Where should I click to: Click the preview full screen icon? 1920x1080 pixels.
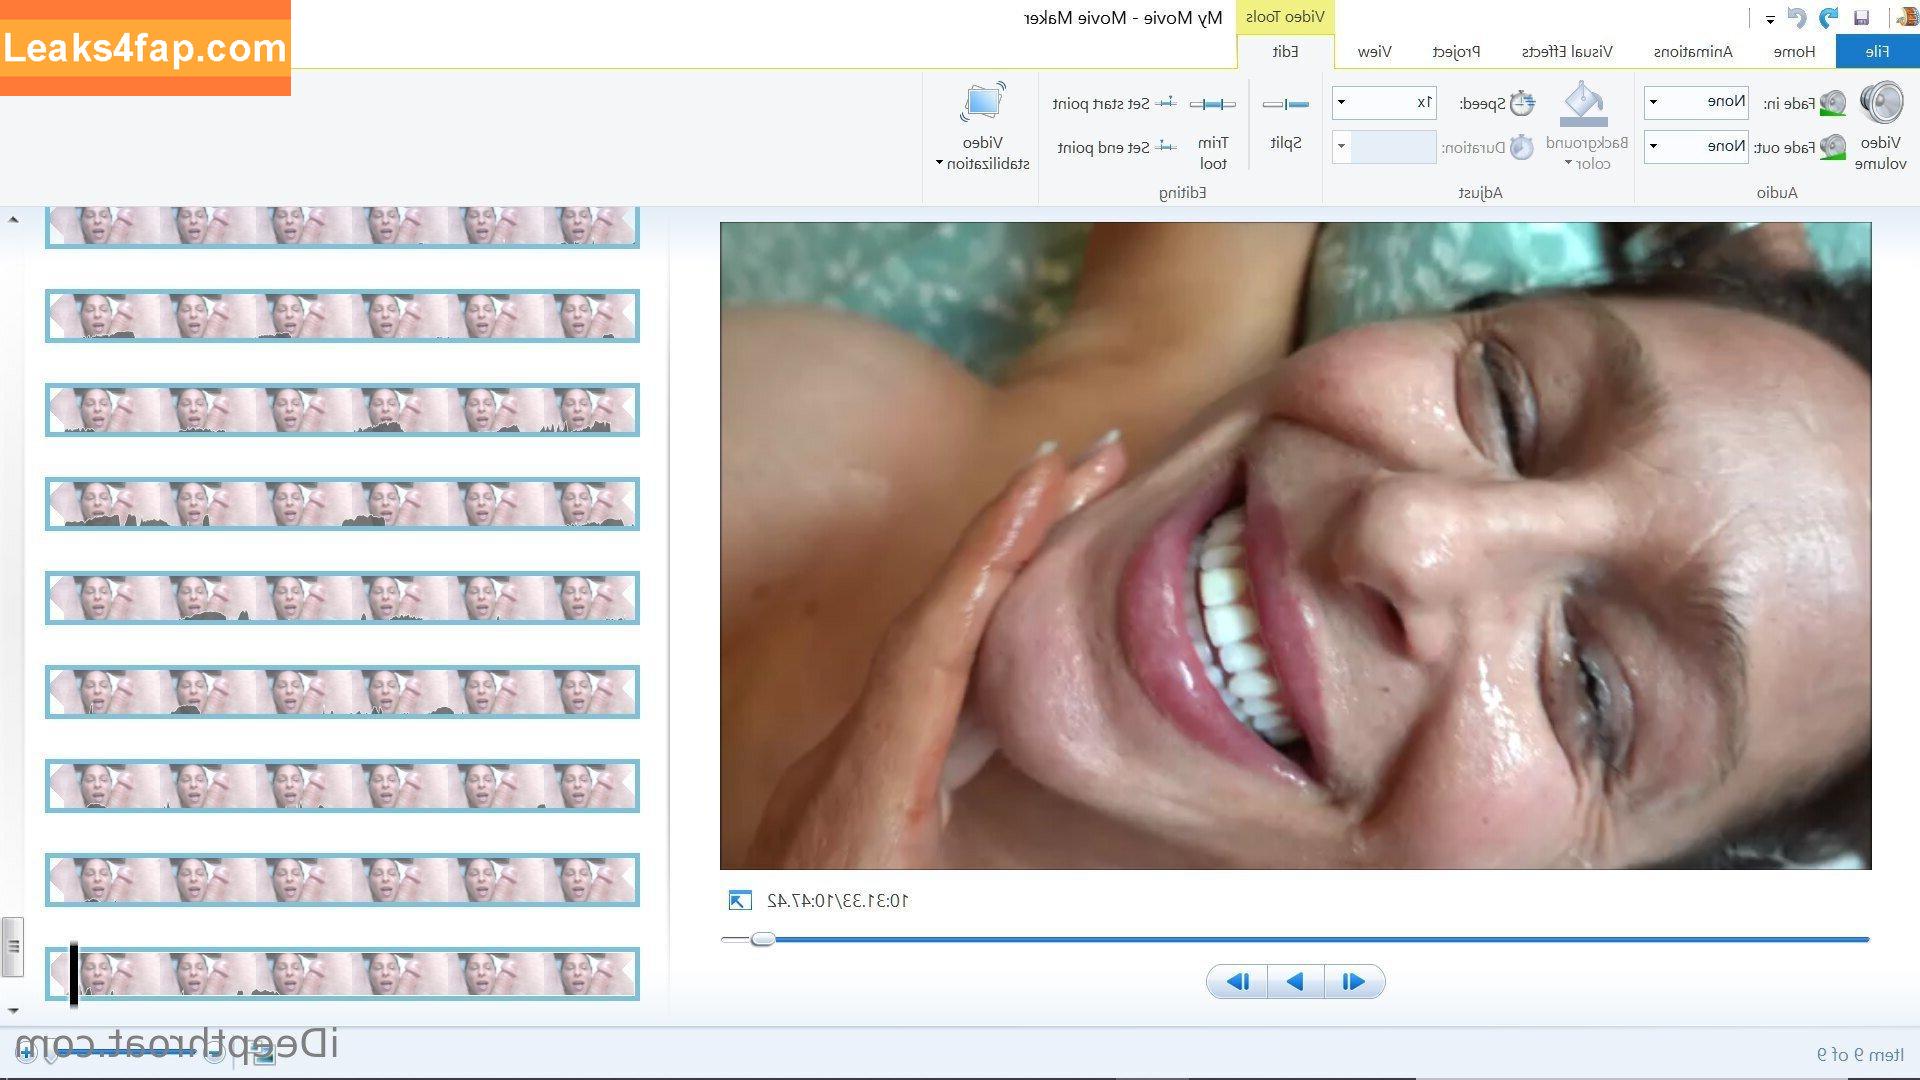coord(739,901)
